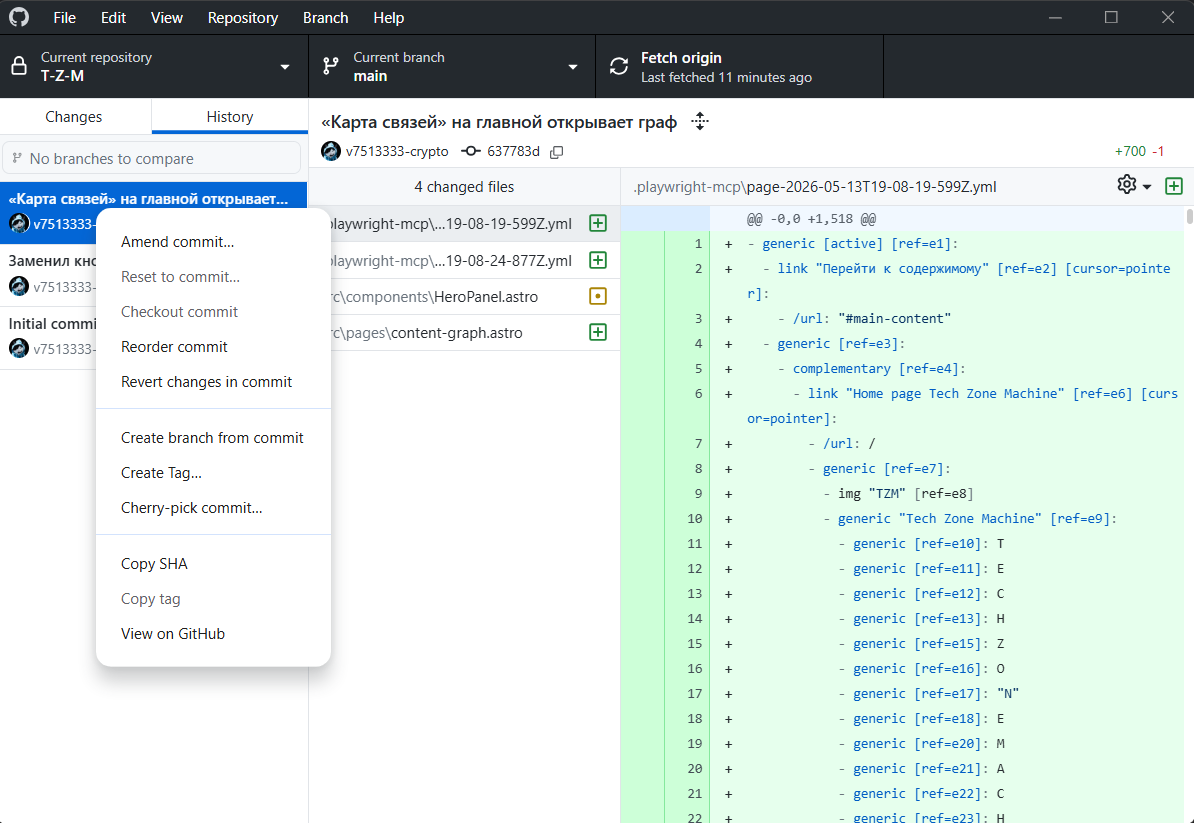Click the Reset to commit... entry

(x=213, y=276)
